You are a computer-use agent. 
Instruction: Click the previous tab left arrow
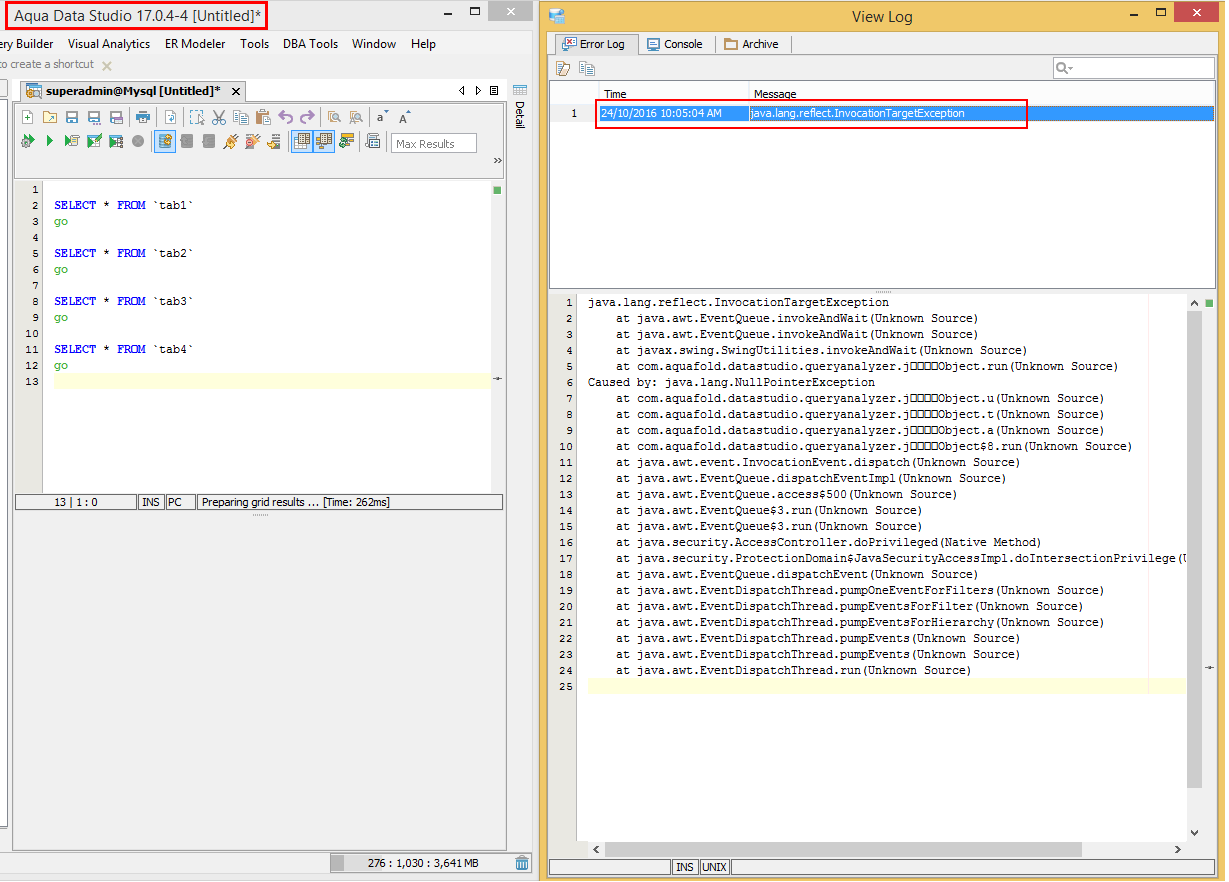tap(462, 91)
